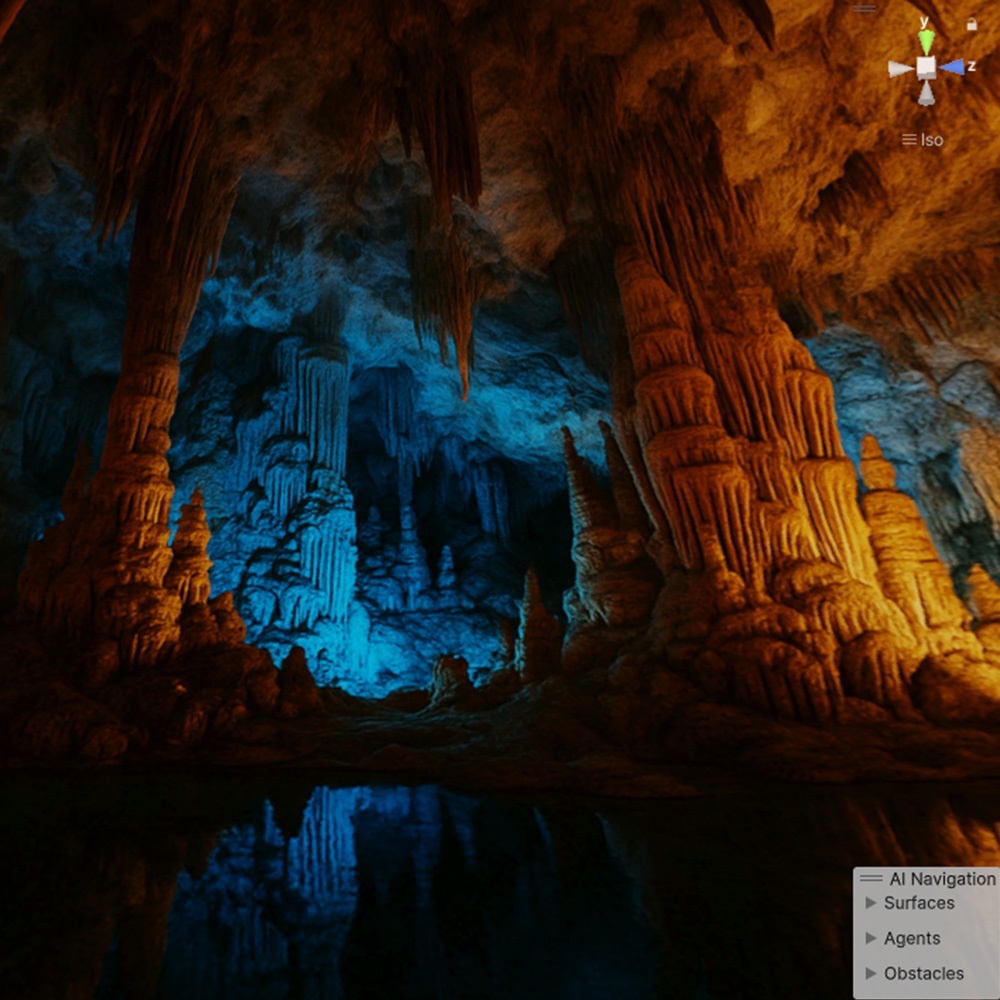
Task: Click the AI Navigation overlay handle lines
Action: pyautogui.click(x=871, y=878)
